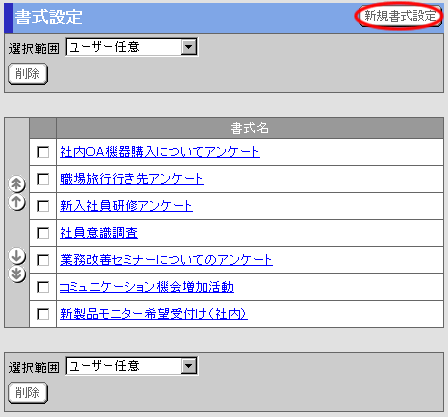This screenshot has width=448, height=417.
Task: Click the 書式名 column header
Action: click(x=250, y=128)
